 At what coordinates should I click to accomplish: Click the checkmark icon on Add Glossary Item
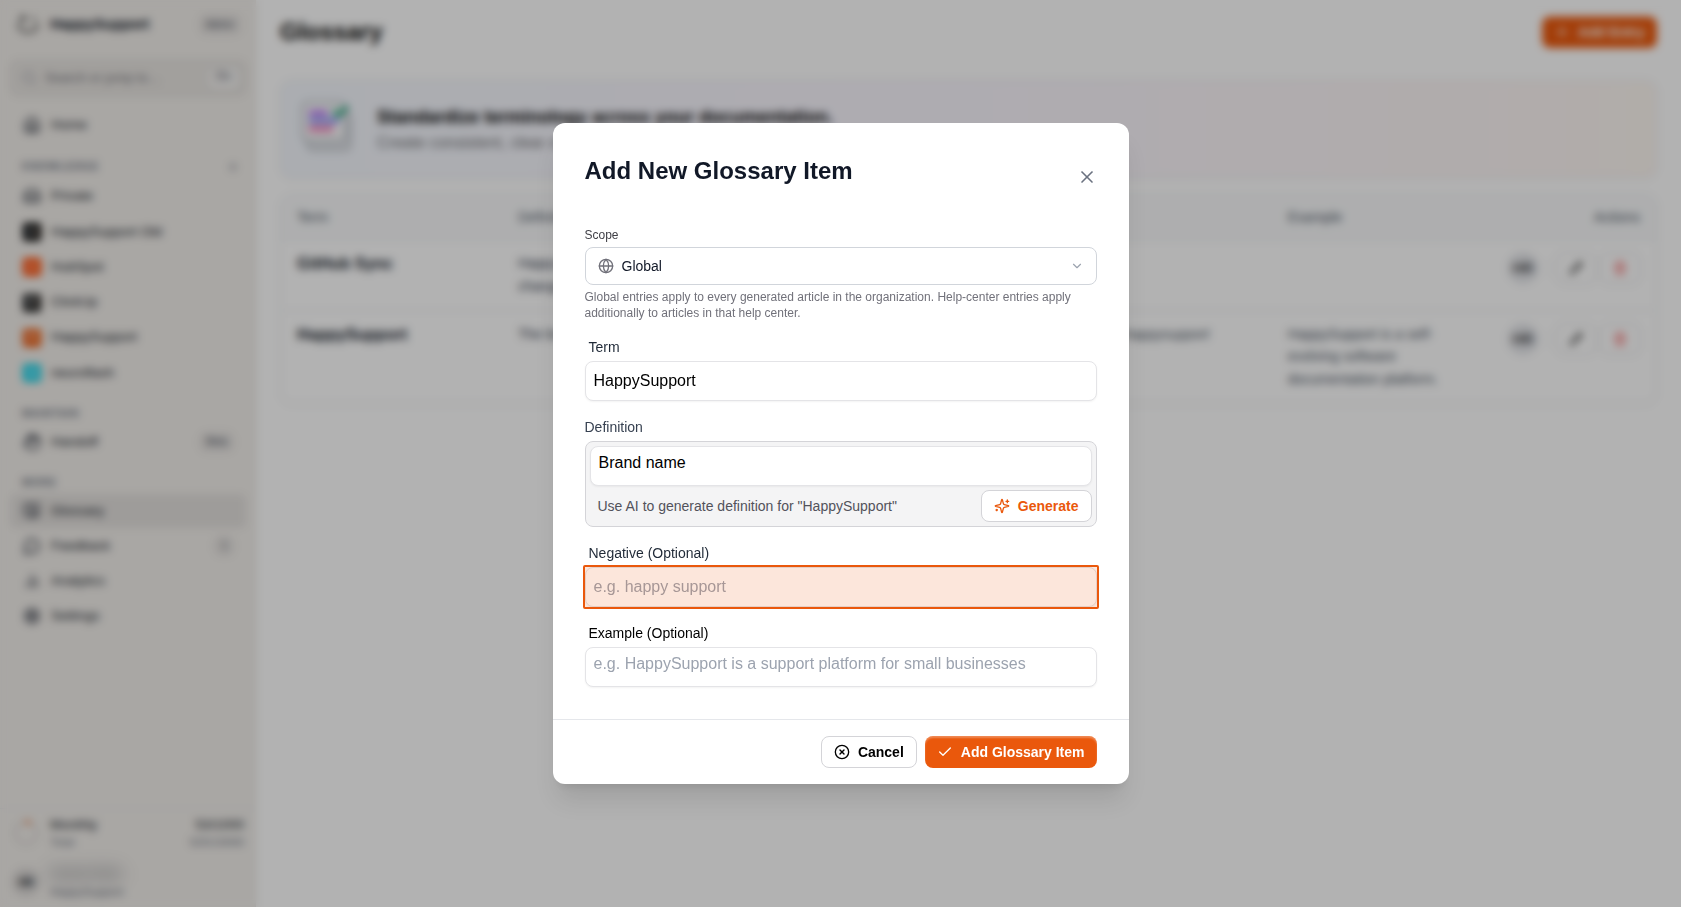pyautogui.click(x=945, y=752)
